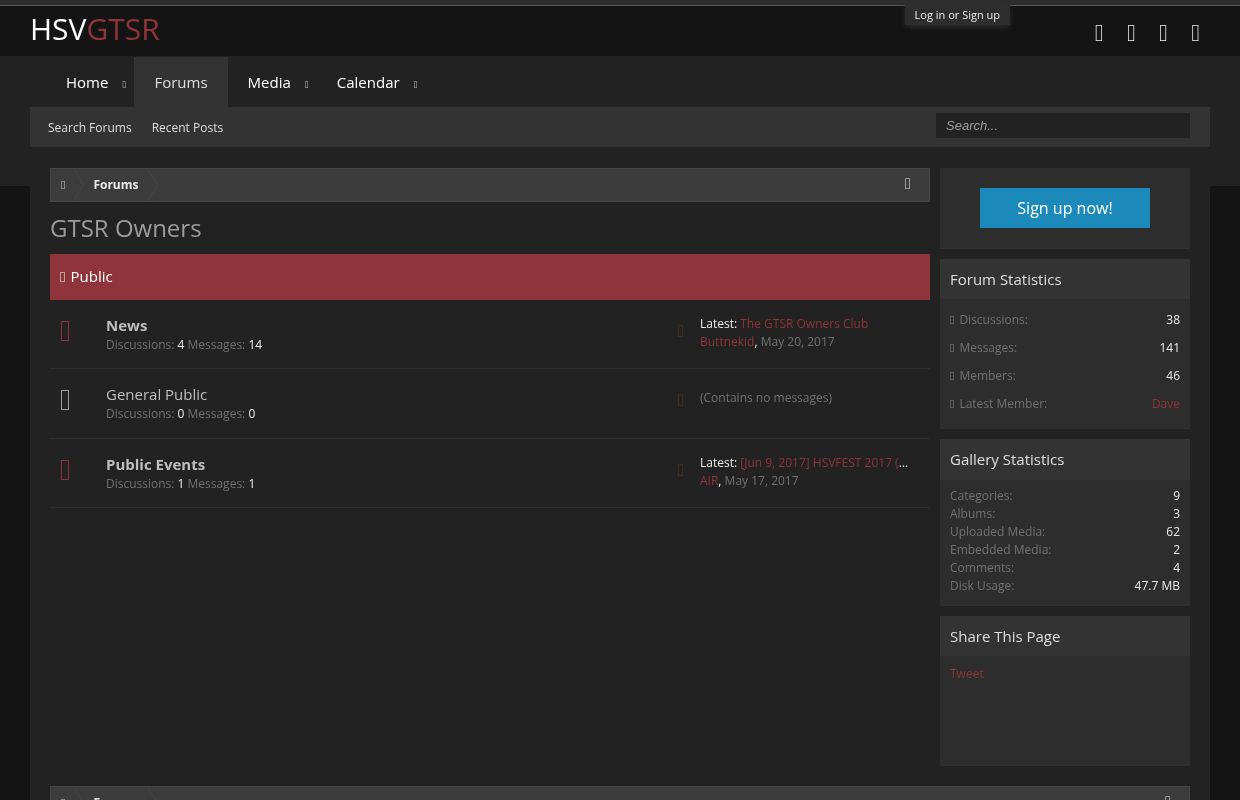Click the Tweet link
1240x800 pixels.
click(967, 673)
